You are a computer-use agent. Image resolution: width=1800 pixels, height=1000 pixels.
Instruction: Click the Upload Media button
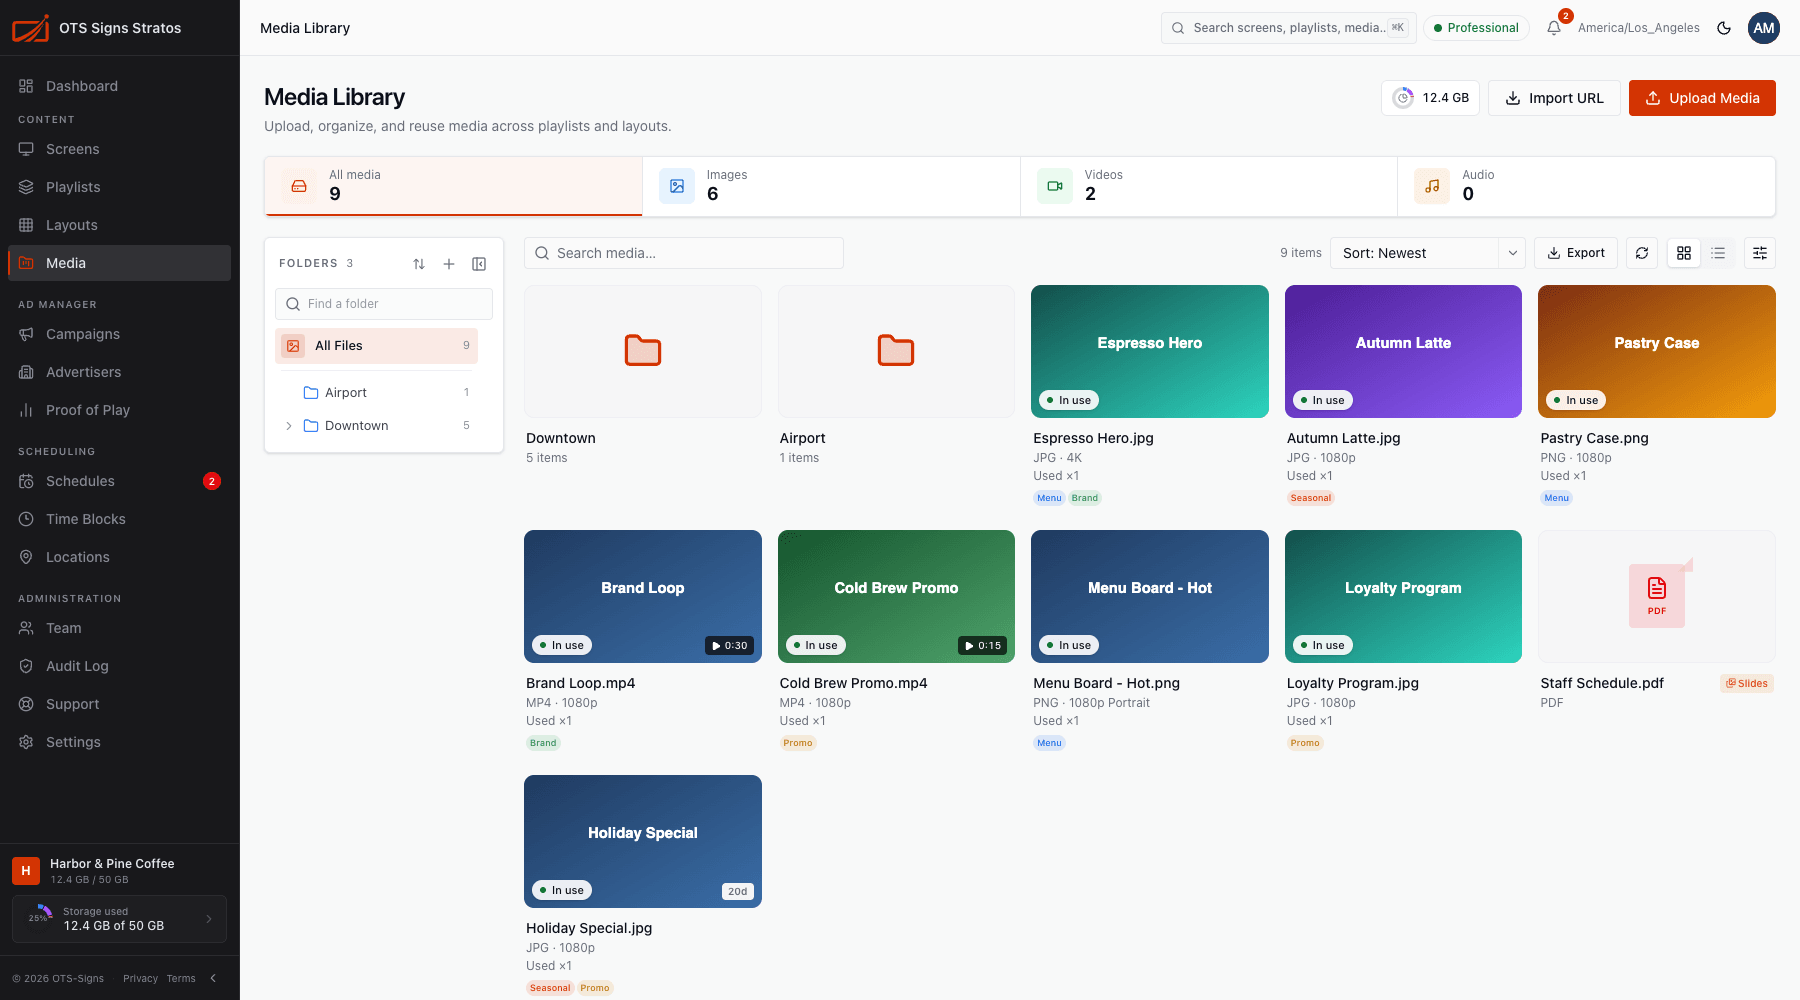[1702, 98]
